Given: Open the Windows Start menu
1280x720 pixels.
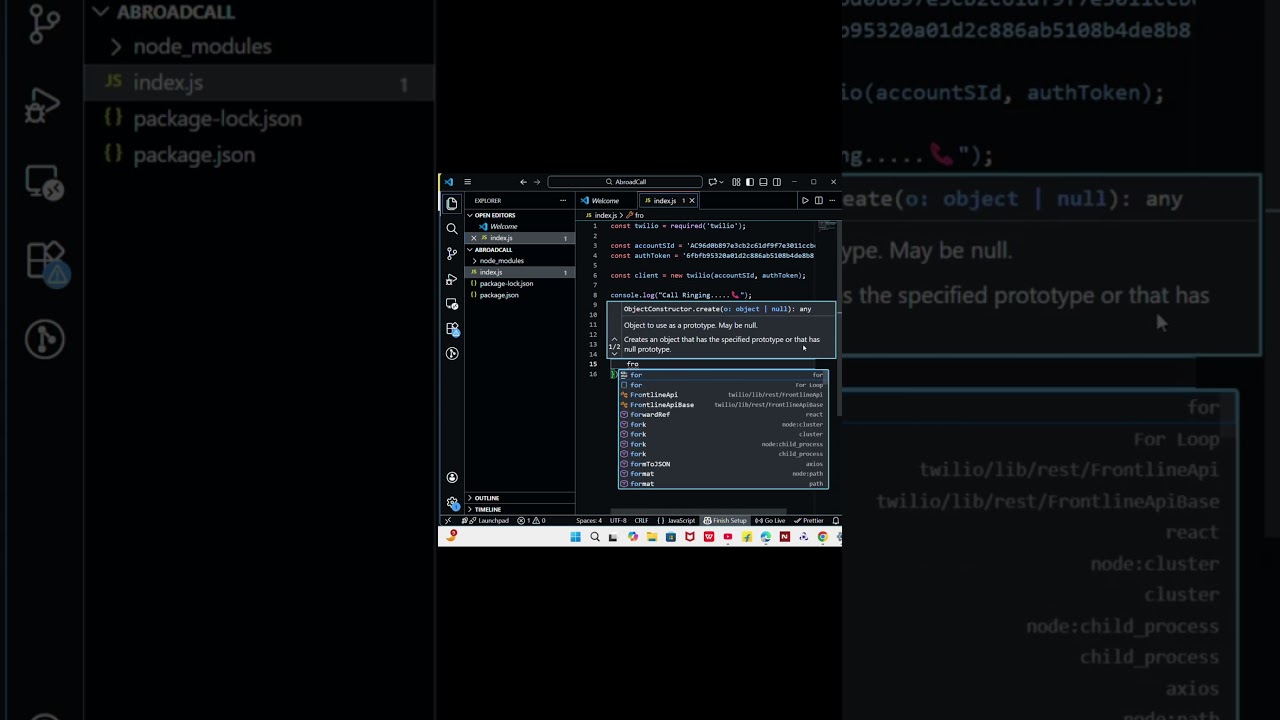Looking at the screenshot, I should pos(575,537).
